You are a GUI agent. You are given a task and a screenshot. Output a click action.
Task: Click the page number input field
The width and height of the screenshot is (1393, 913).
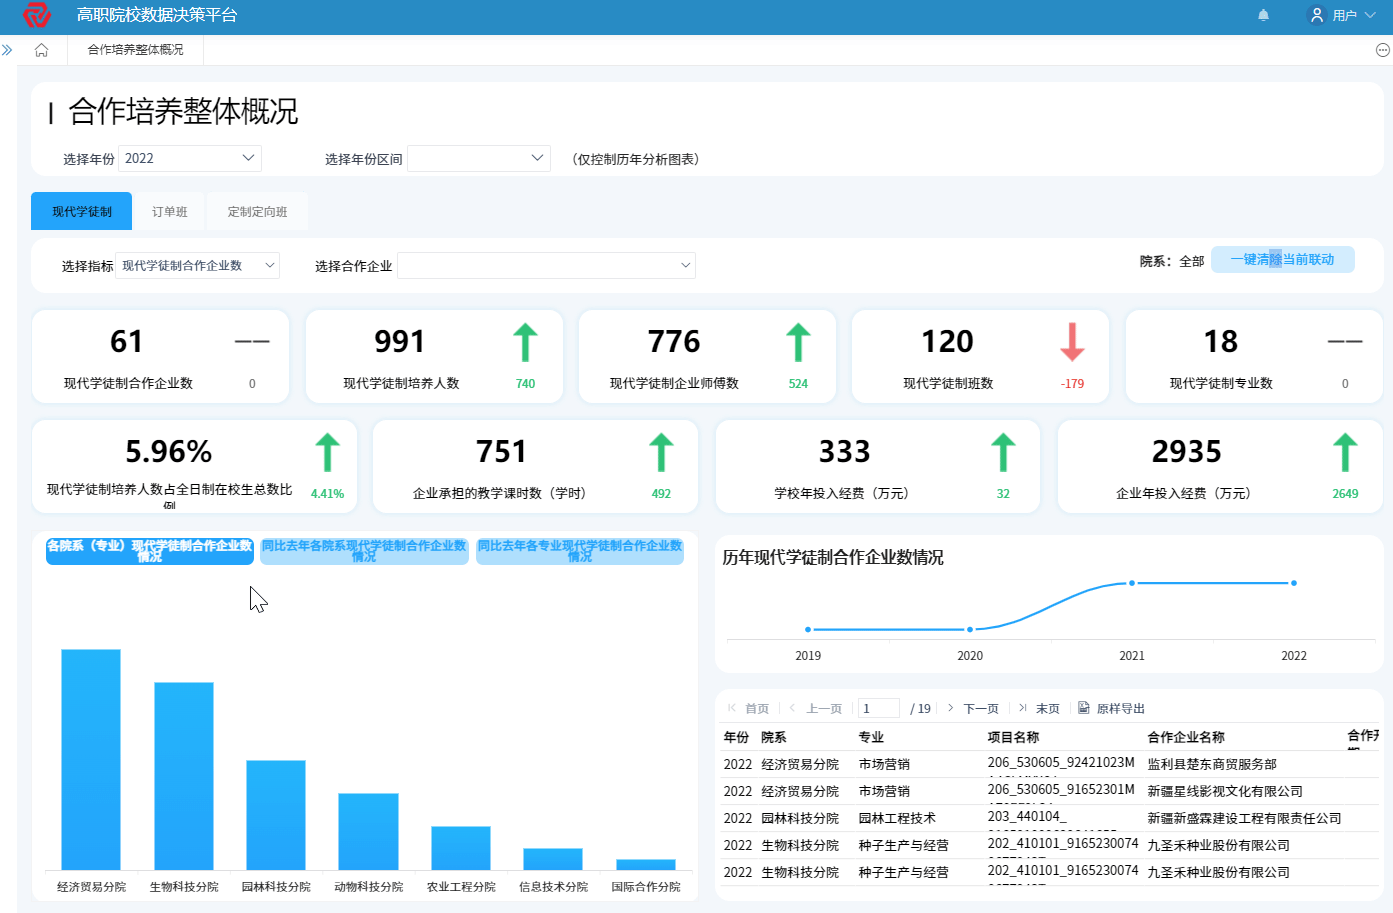pos(878,708)
